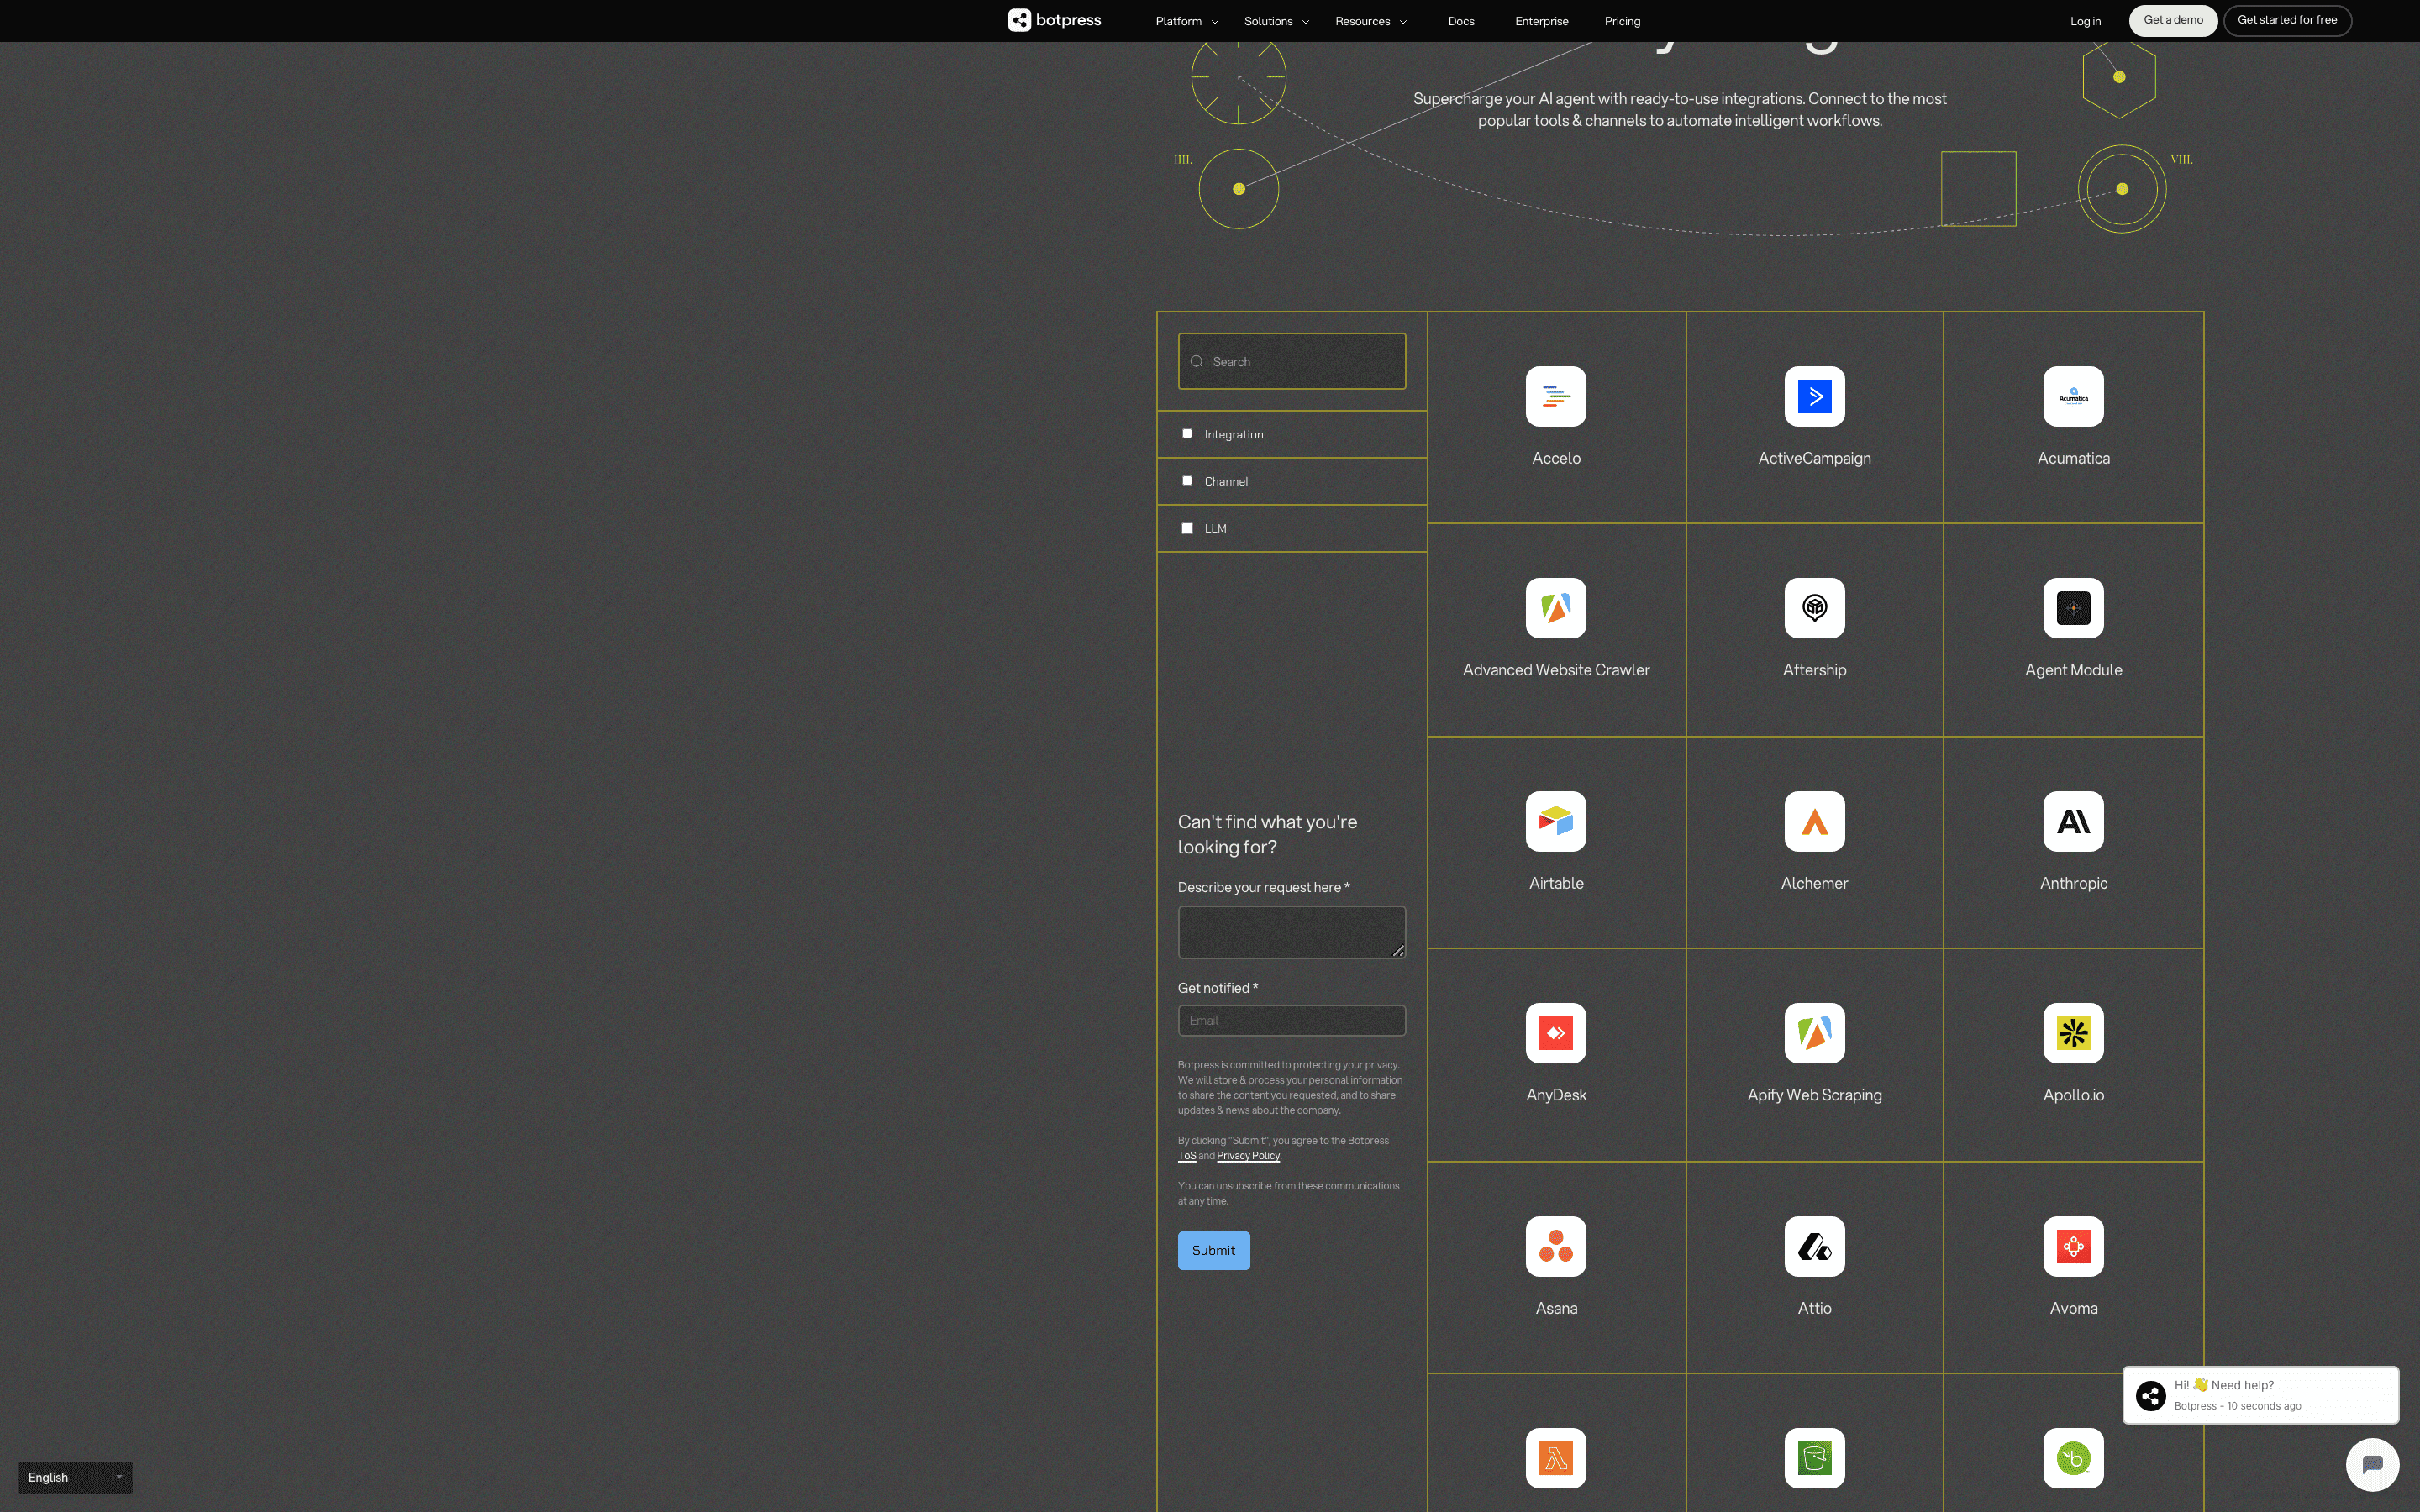Expand the Platform menu

1187,21
